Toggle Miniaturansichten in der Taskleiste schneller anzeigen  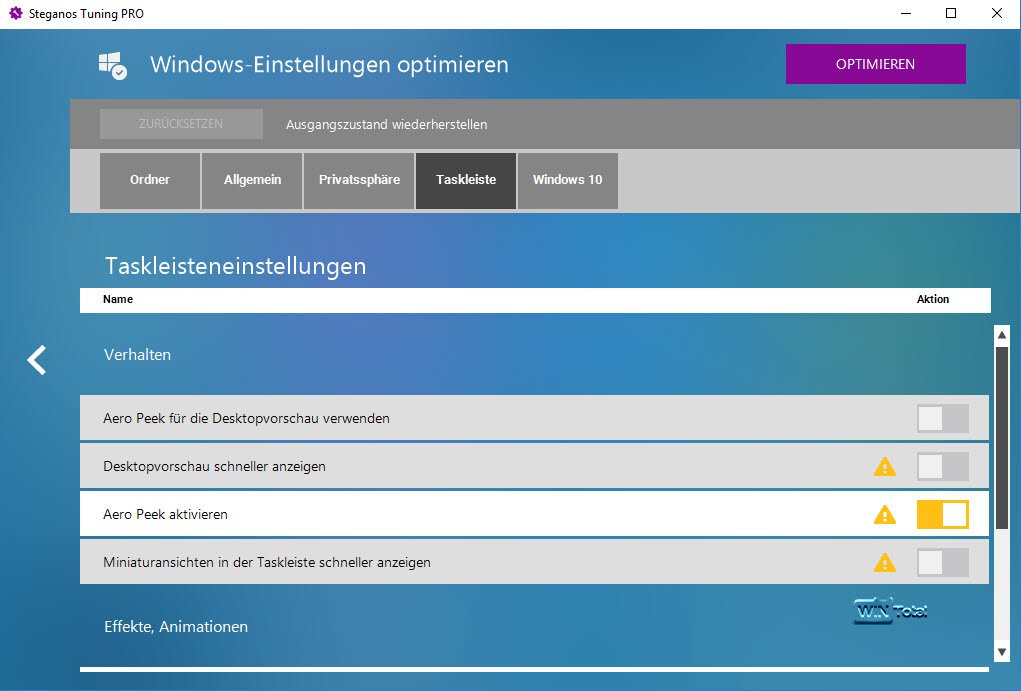point(942,563)
